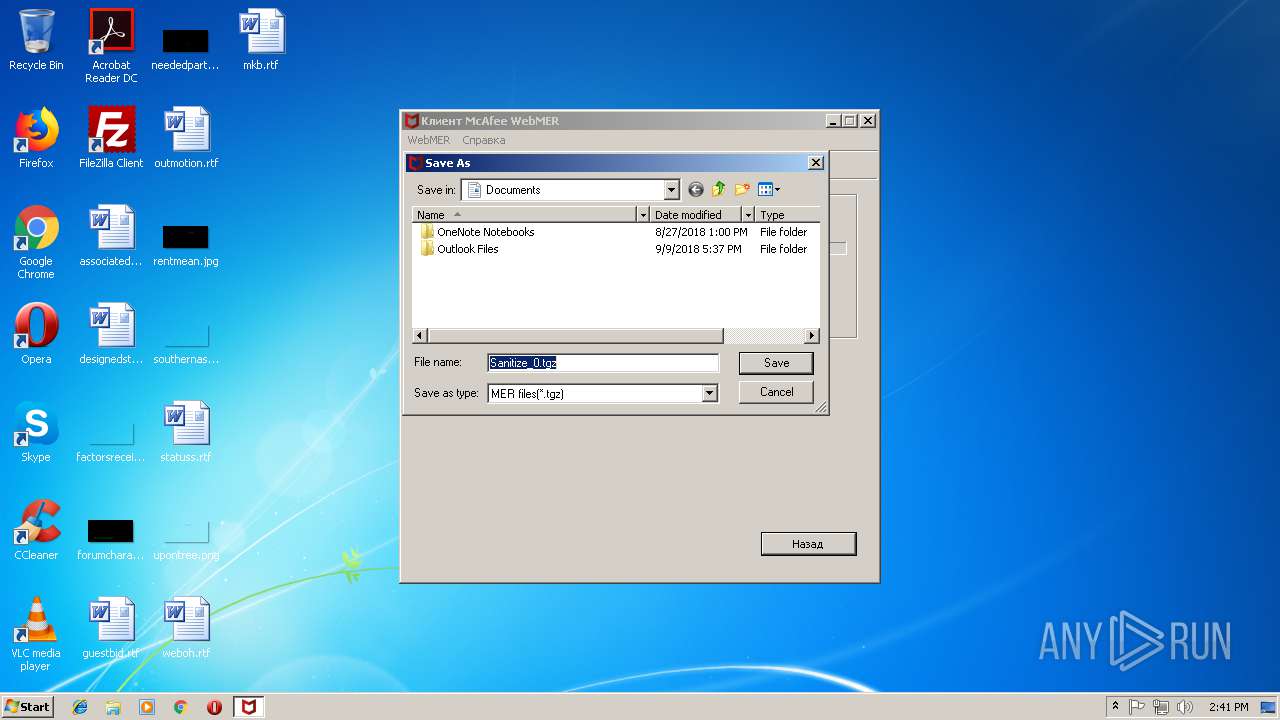
Task: Select weboh.rtf desktop document
Action: [186, 628]
